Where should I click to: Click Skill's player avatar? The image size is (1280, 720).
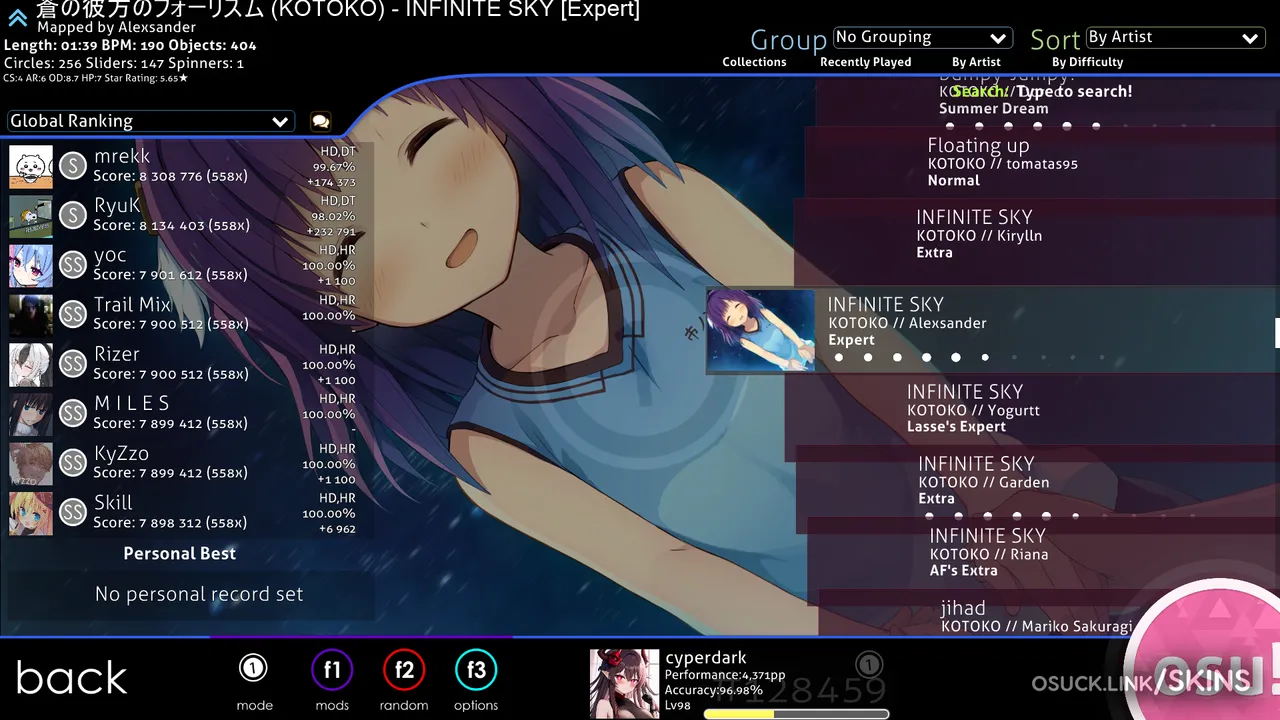pos(31,513)
